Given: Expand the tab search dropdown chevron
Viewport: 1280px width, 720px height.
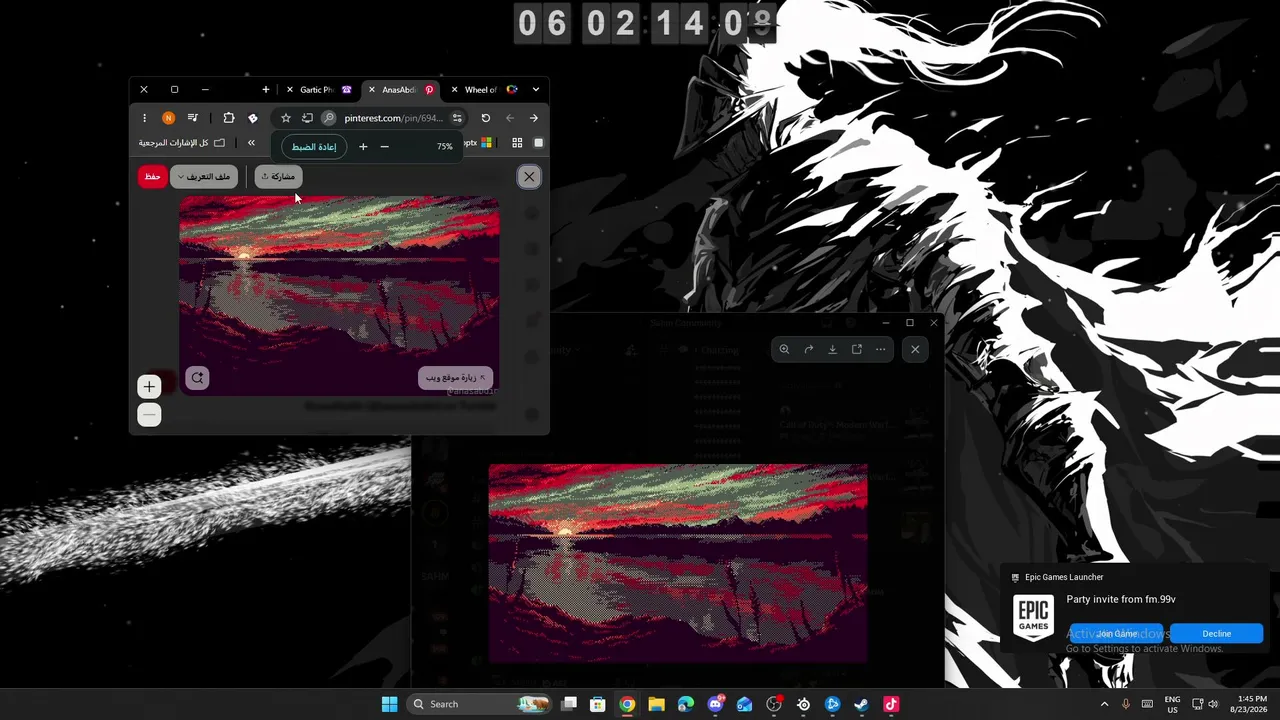Looking at the screenshot, I should (x=536, y=90).
